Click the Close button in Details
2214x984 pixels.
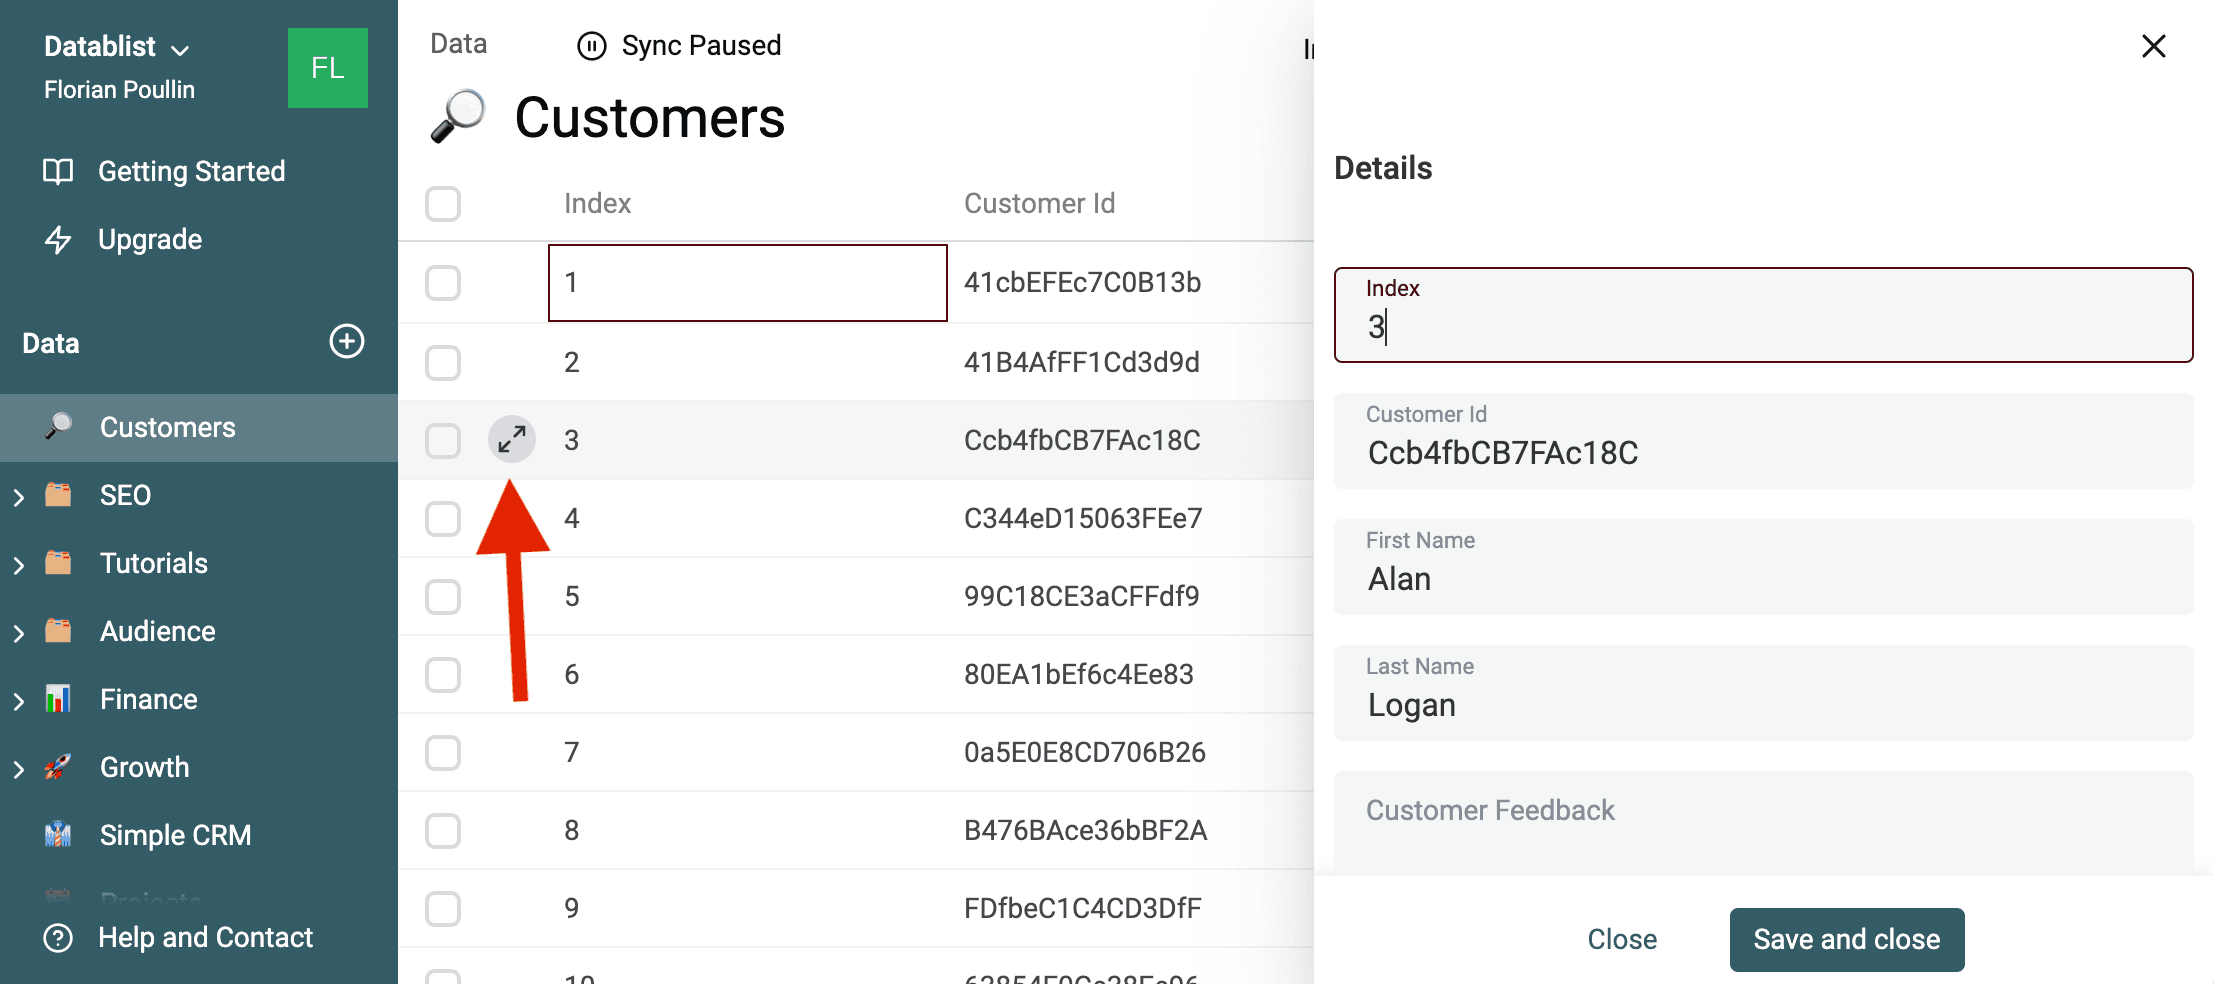click(1622, 940)
